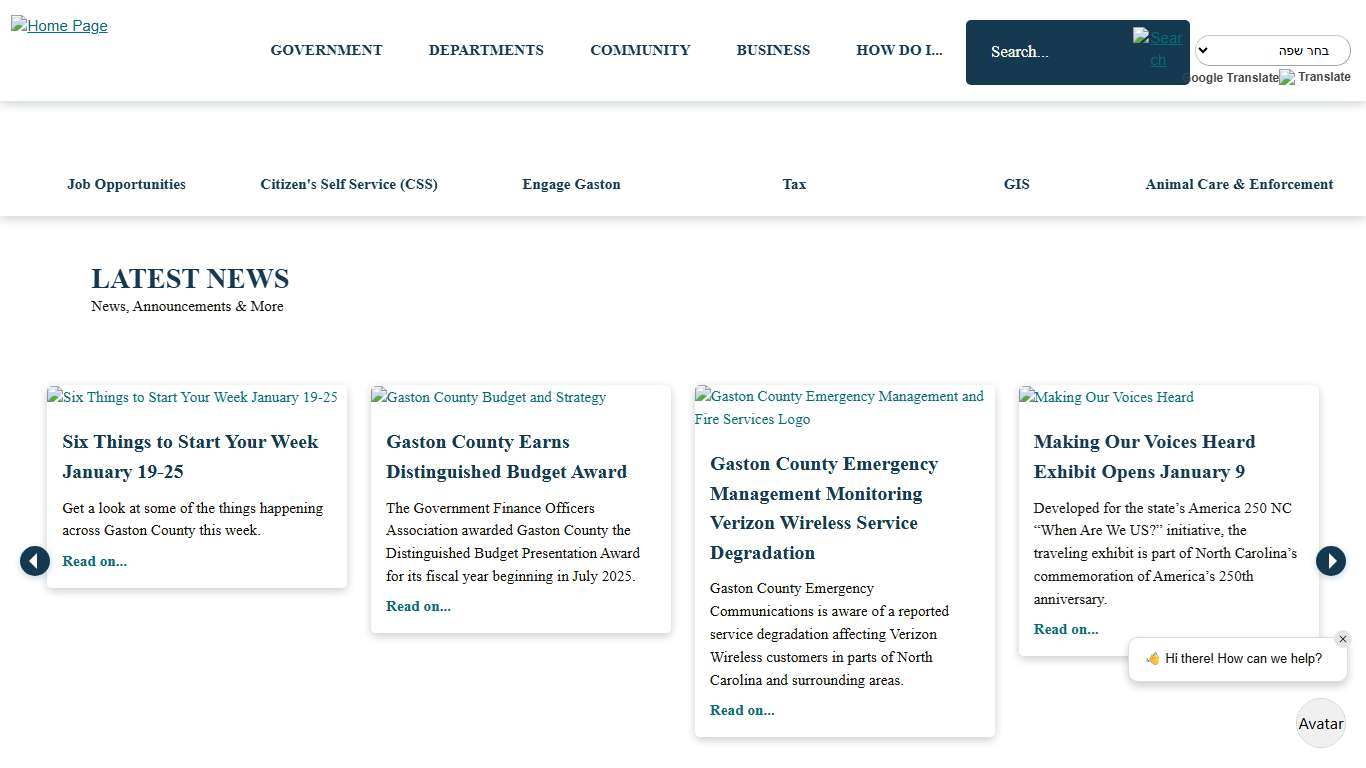Viewport: 1366px width, 768px height.
Task: Click the chat Avatar icon
Action: click(1320, 723)
